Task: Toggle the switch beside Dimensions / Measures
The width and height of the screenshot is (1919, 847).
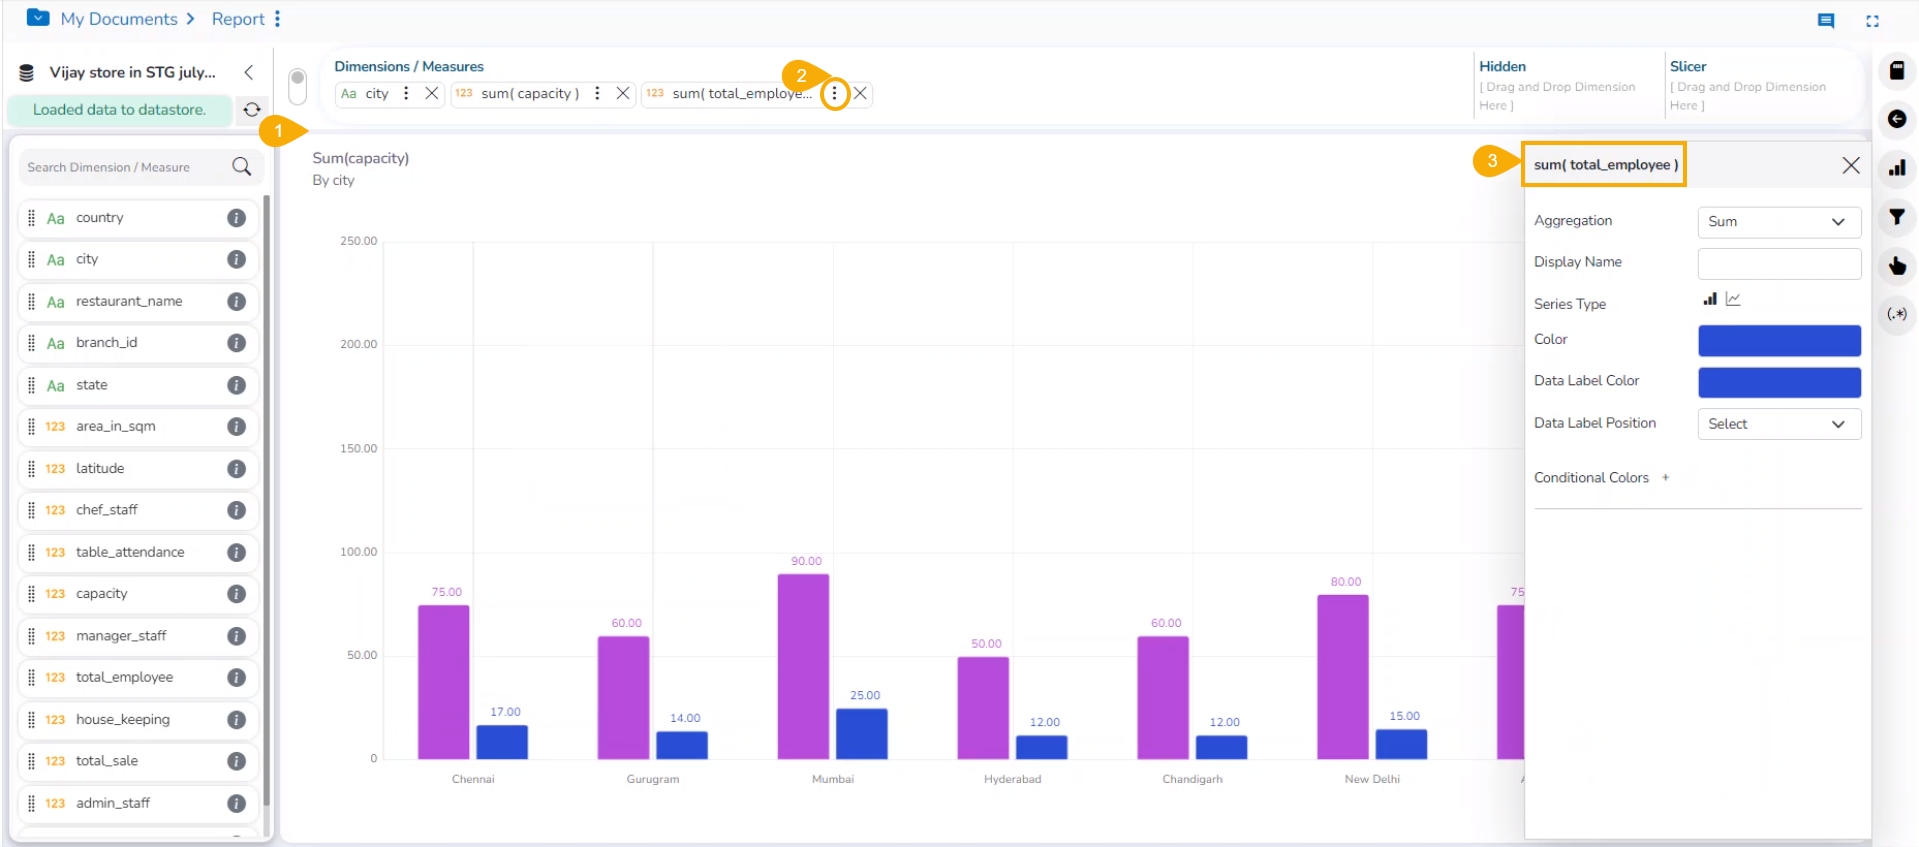Action: point(297,86)
